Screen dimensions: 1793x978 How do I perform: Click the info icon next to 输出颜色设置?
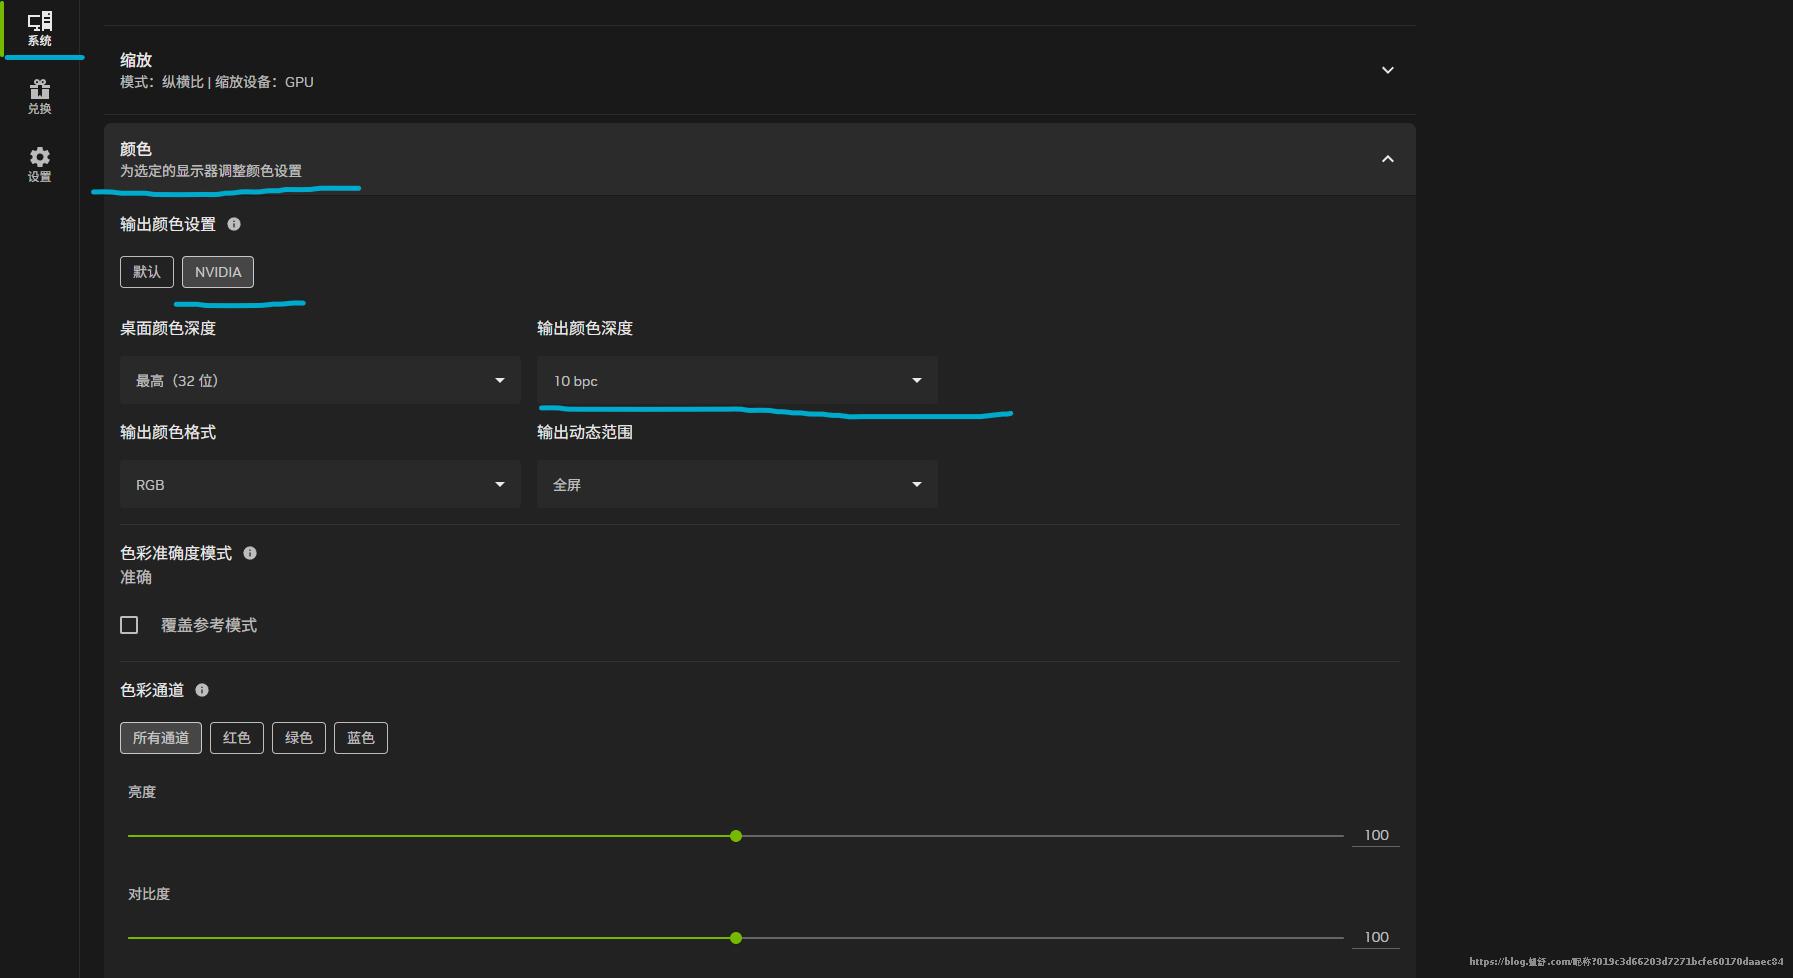(x=234, y=224)
